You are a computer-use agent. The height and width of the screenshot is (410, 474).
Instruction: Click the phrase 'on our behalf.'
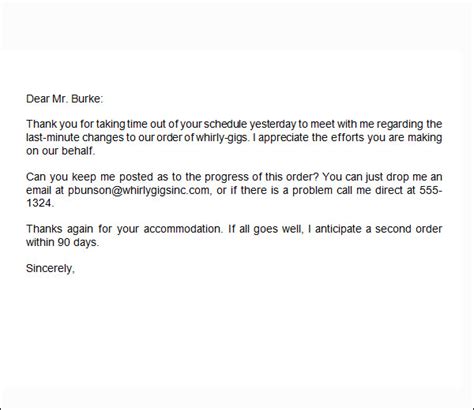[x=61, y=151]
